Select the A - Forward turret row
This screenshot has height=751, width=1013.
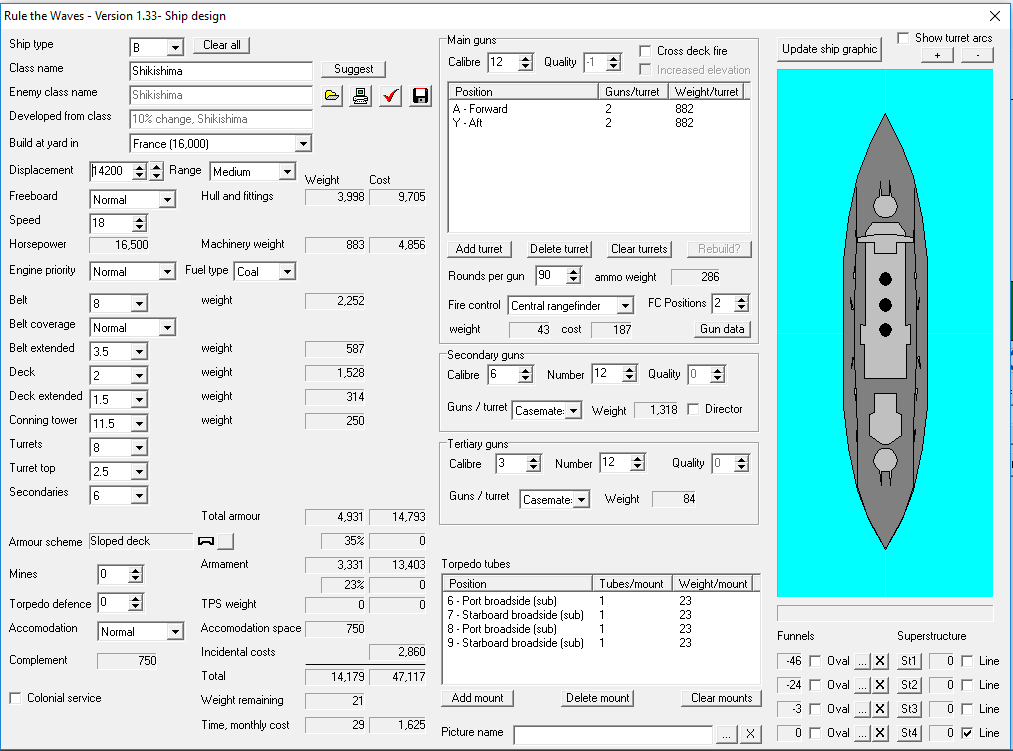click(x=598, y=109)
